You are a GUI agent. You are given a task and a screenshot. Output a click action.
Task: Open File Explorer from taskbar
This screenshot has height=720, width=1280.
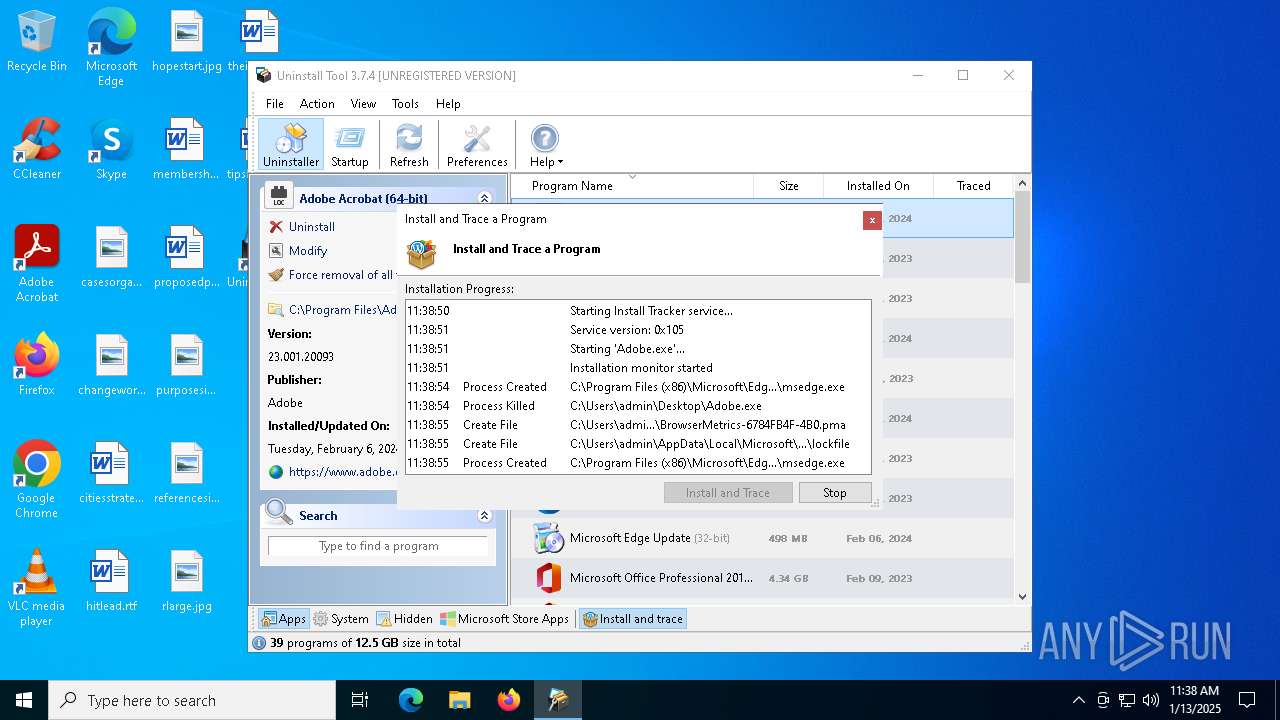[x=459, y=700]
